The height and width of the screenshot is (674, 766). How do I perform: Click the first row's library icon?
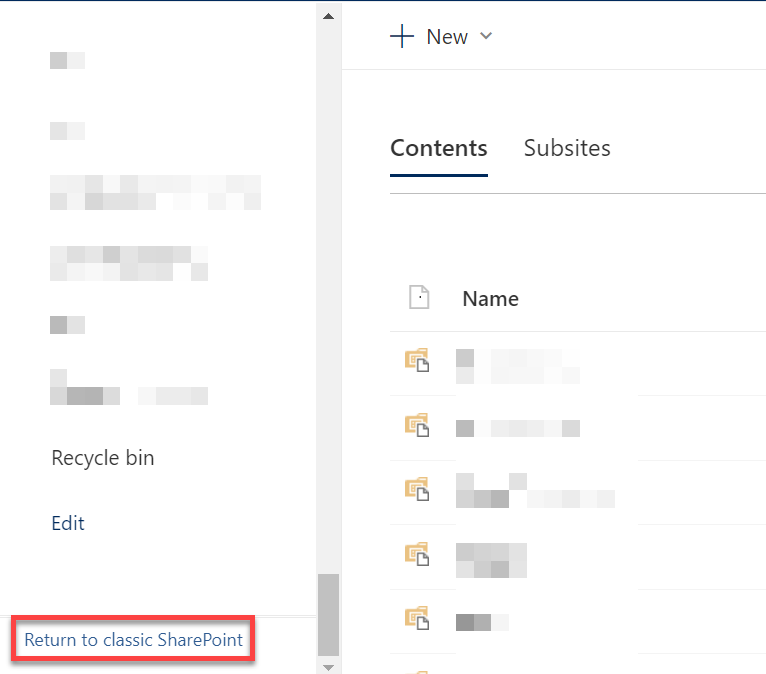tap(416, 362)
